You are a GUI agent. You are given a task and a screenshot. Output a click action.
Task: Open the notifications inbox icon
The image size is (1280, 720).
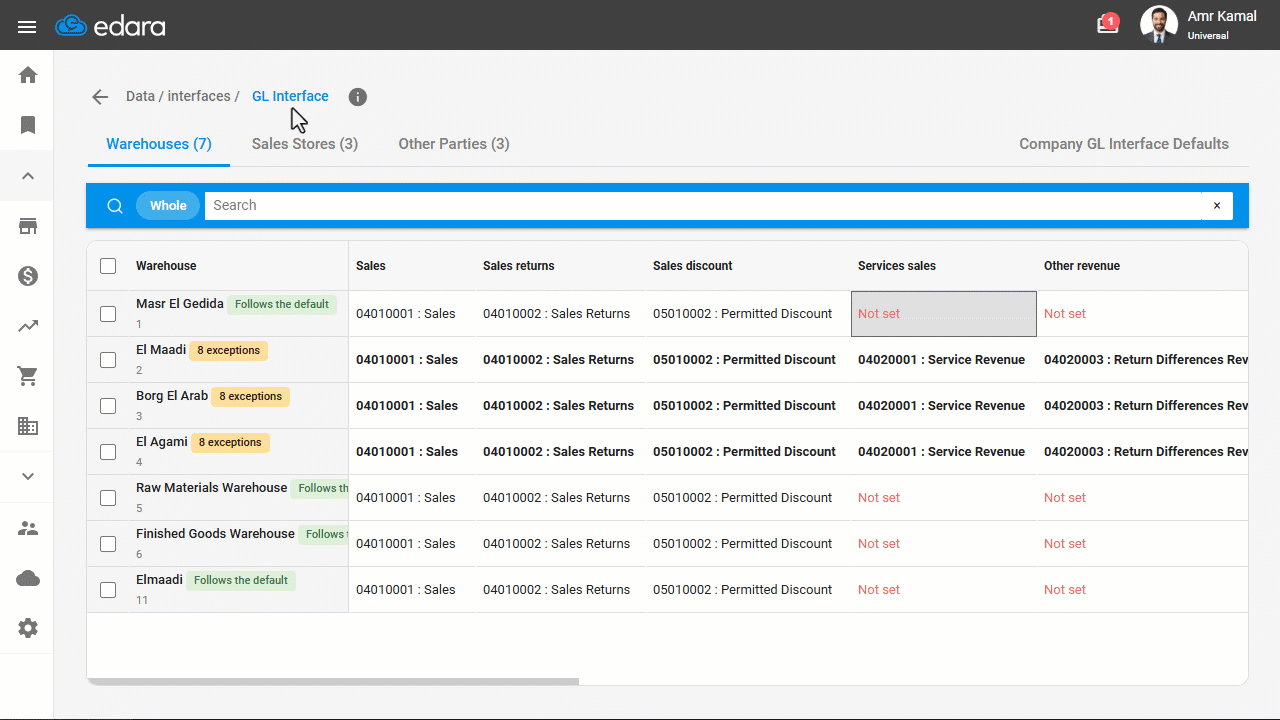1107,24
